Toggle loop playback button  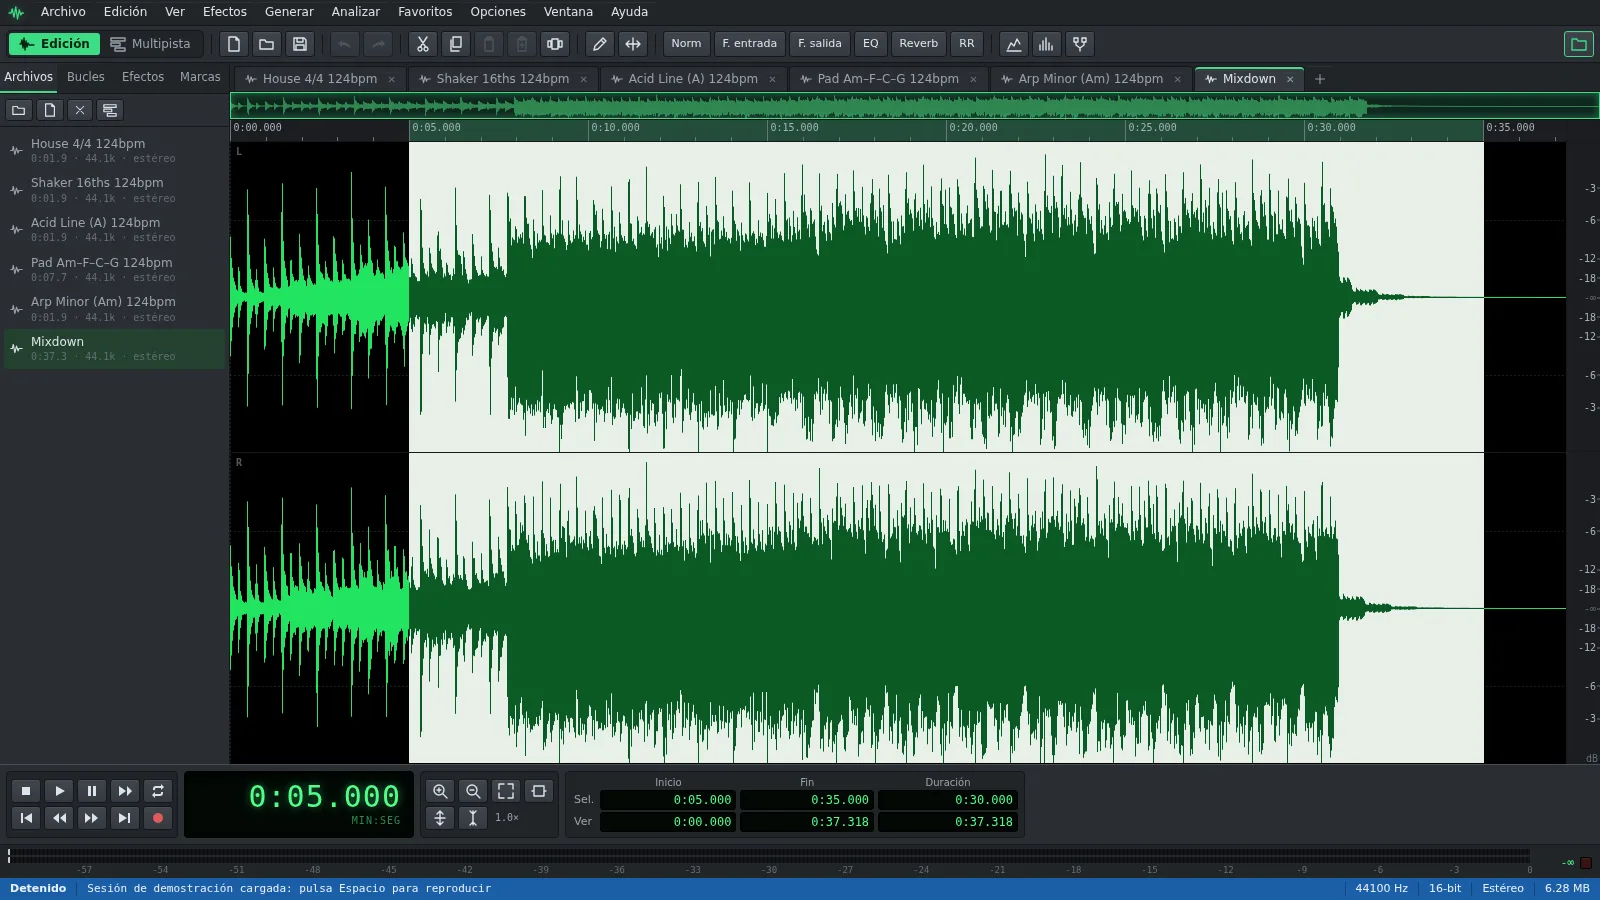(x=158, y=791)
